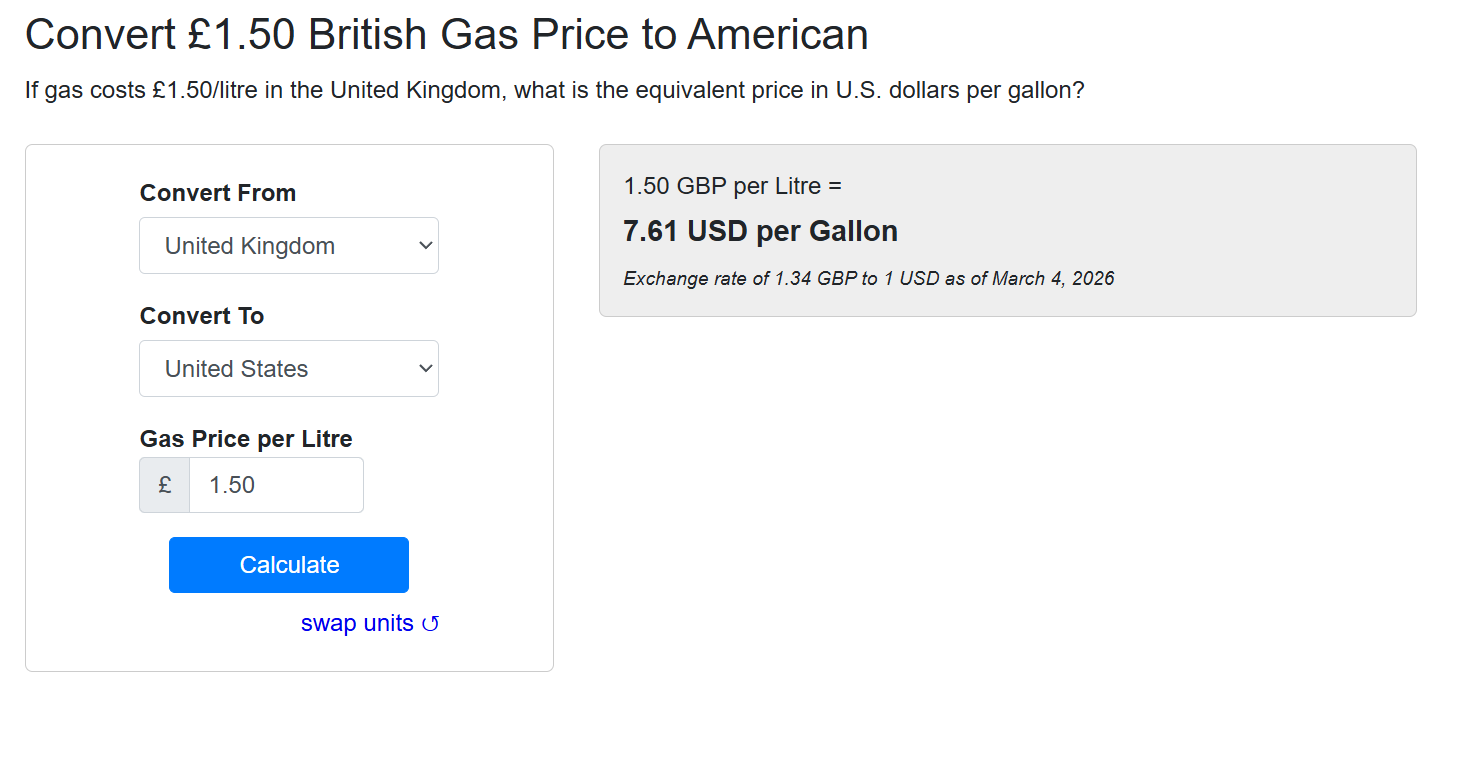Click the 'Convert To' label

[202, 316]
